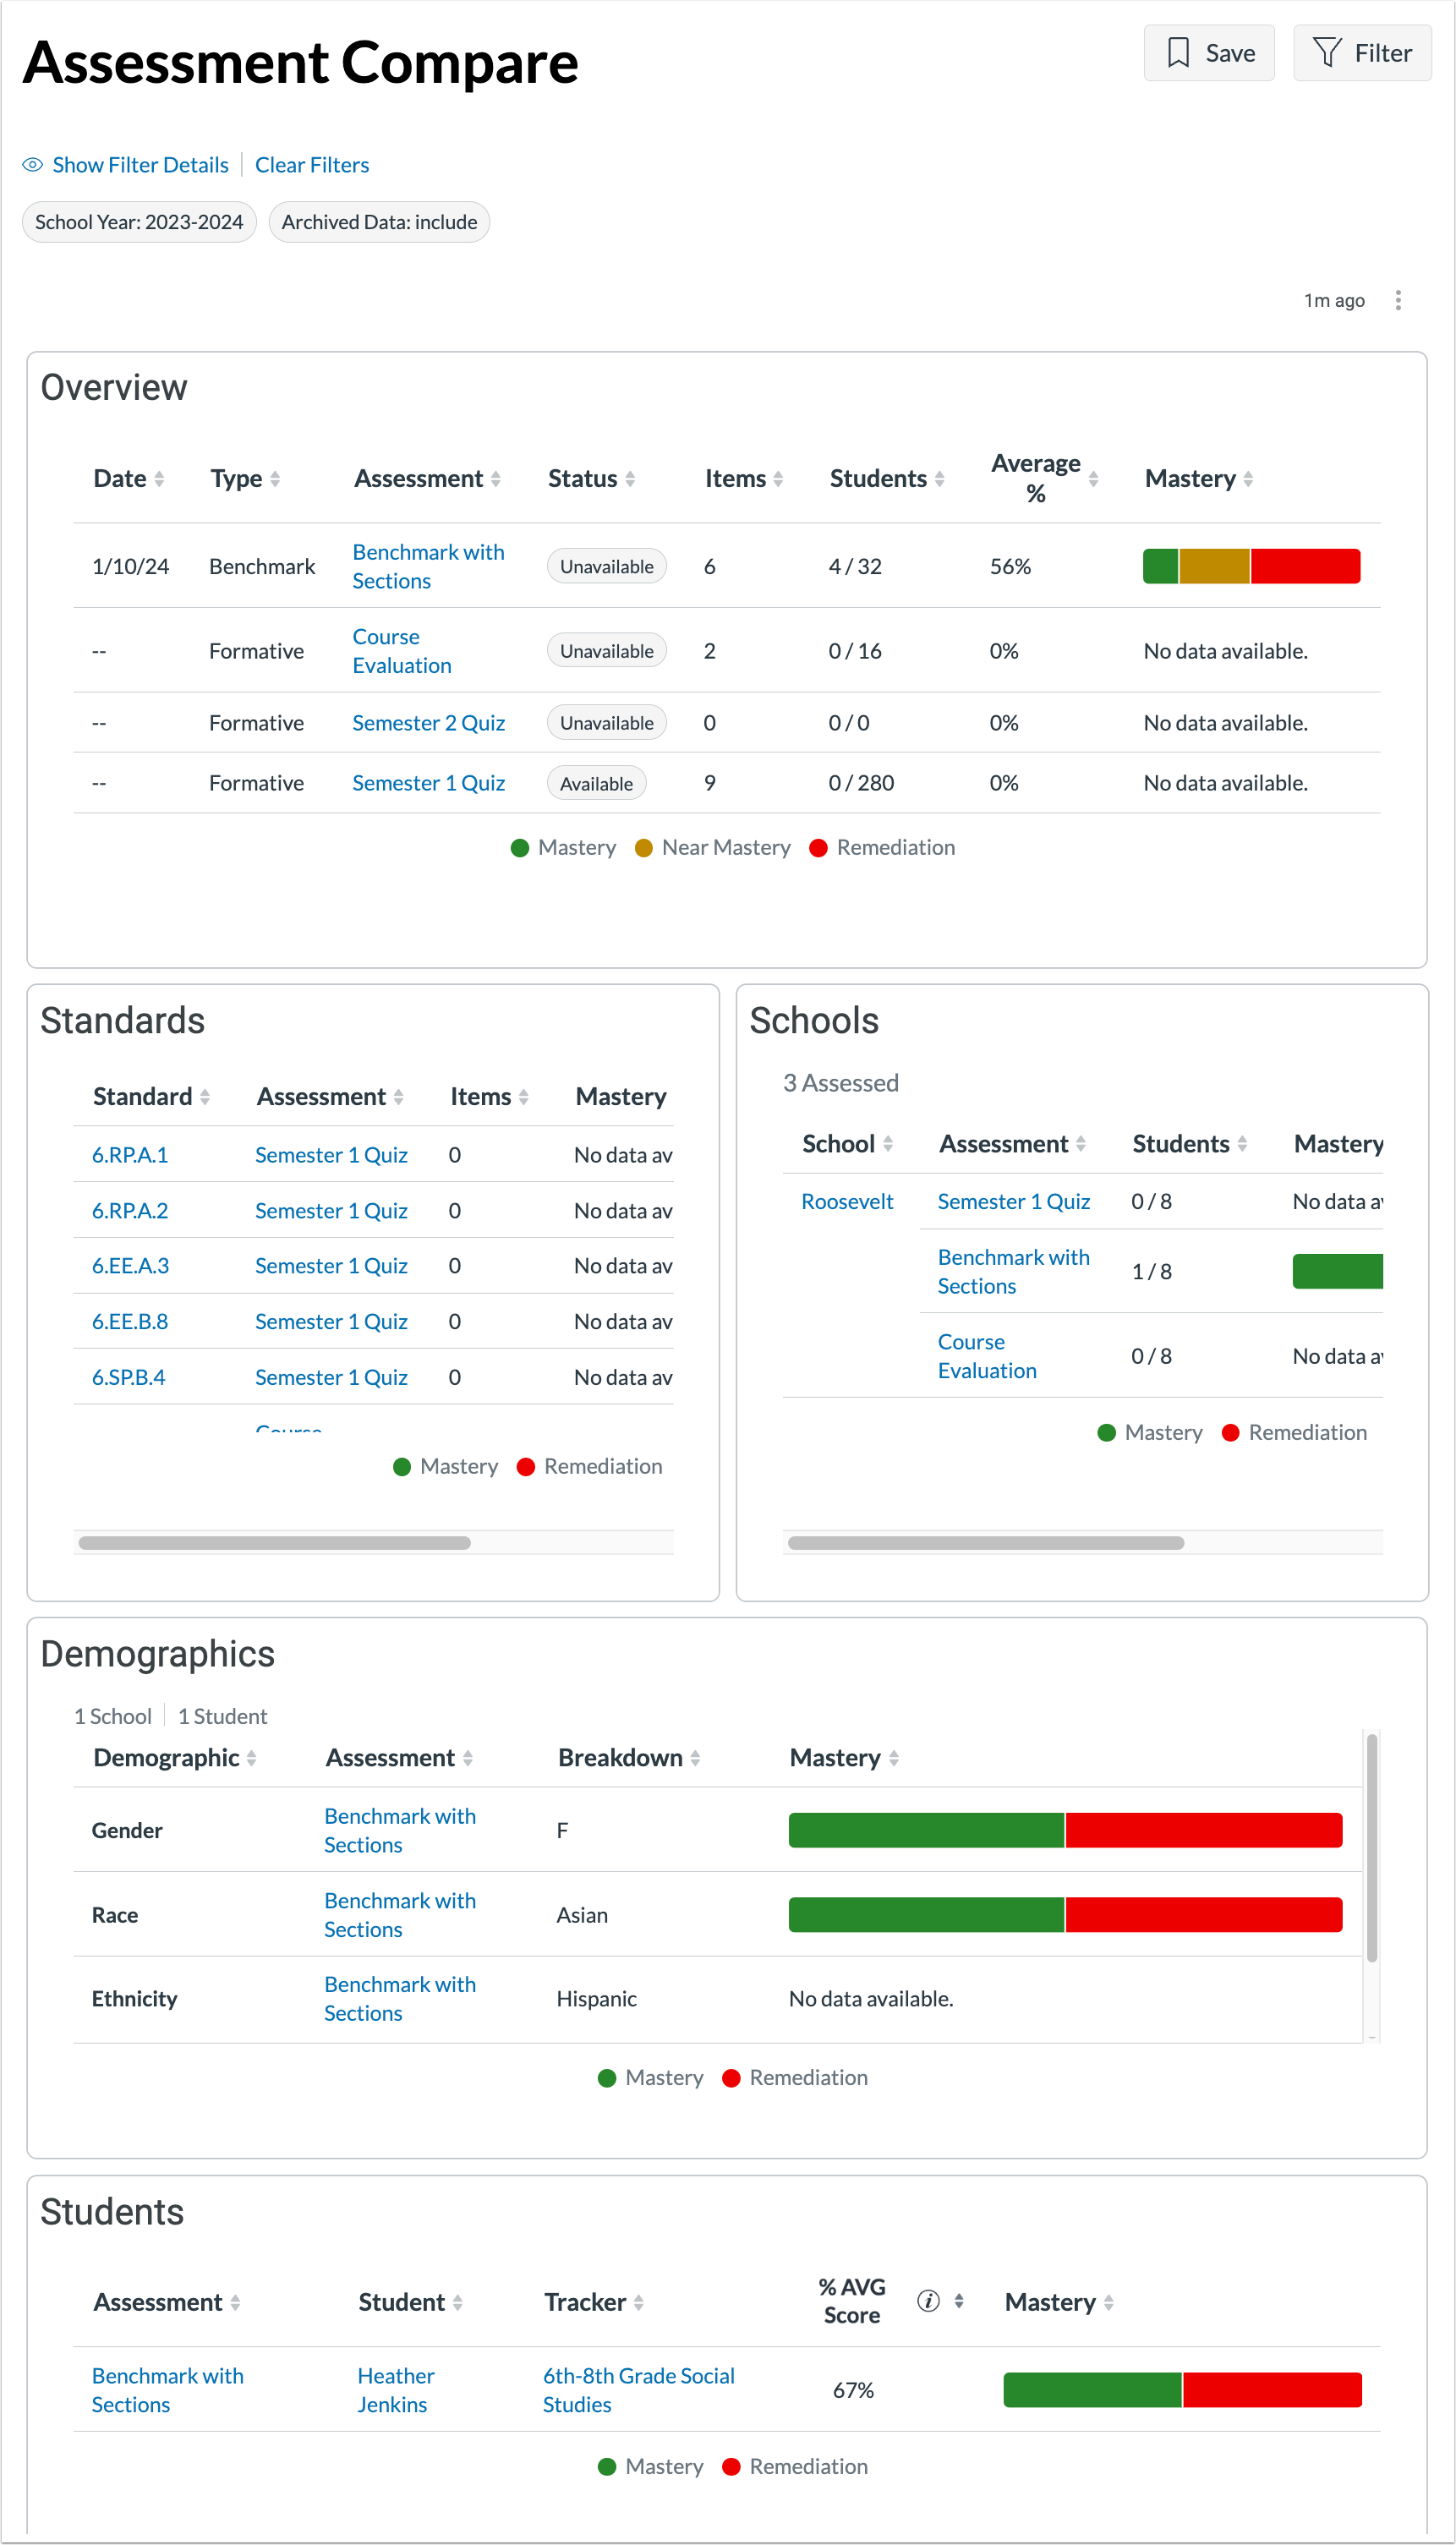Click the horizontal scrollbar in the Standards panel
The width and height of the screenshot is (1456, 2545).
click(275, 1543)
